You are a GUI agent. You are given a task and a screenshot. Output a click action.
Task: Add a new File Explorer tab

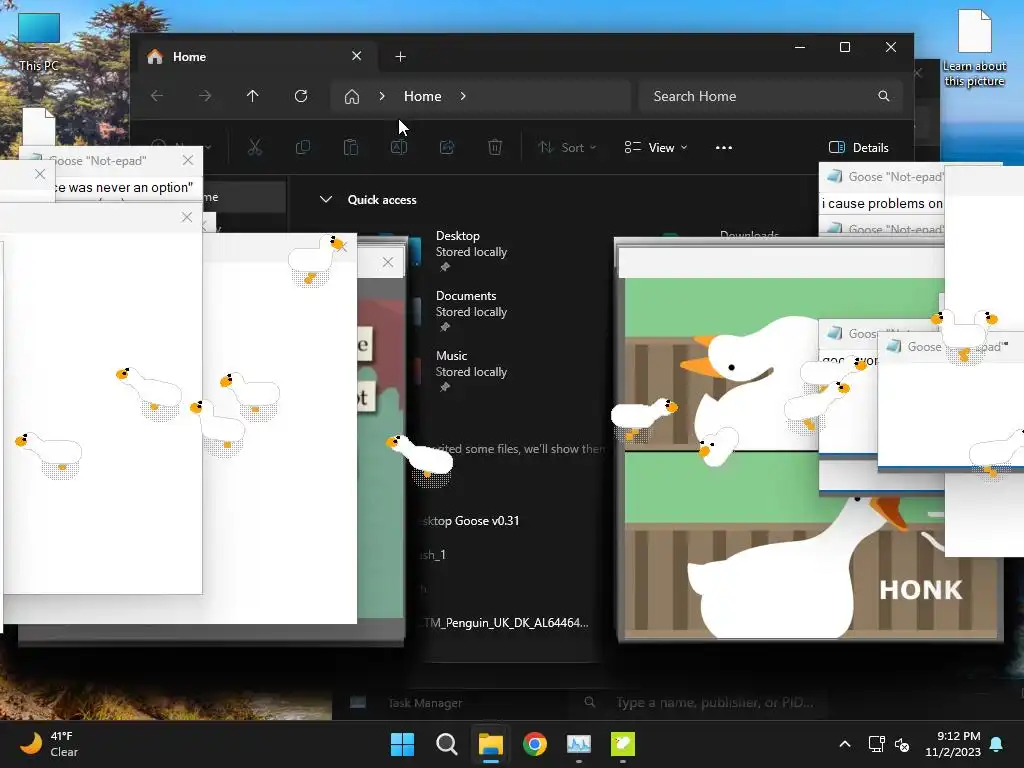point(400,57)
